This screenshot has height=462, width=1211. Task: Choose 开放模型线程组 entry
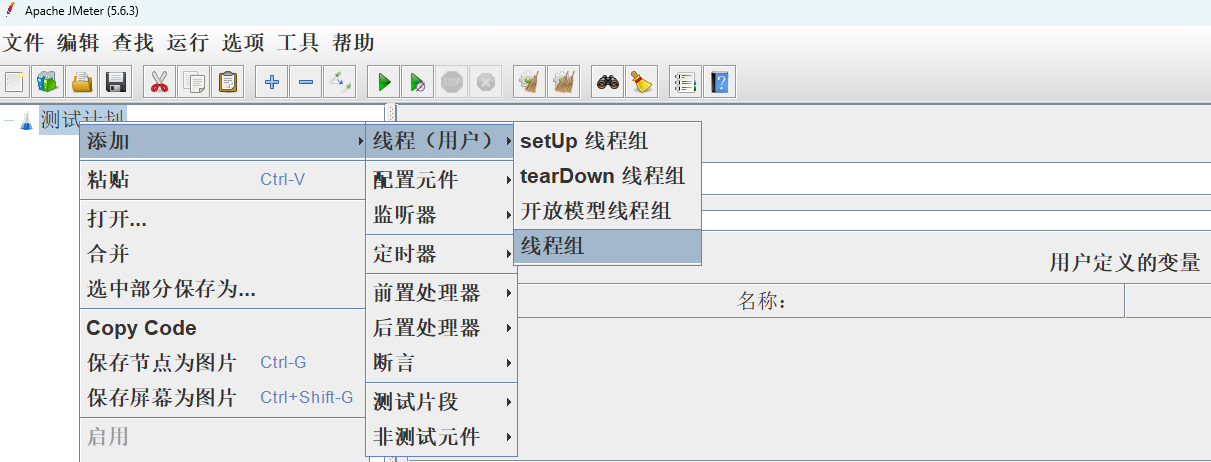607,211
